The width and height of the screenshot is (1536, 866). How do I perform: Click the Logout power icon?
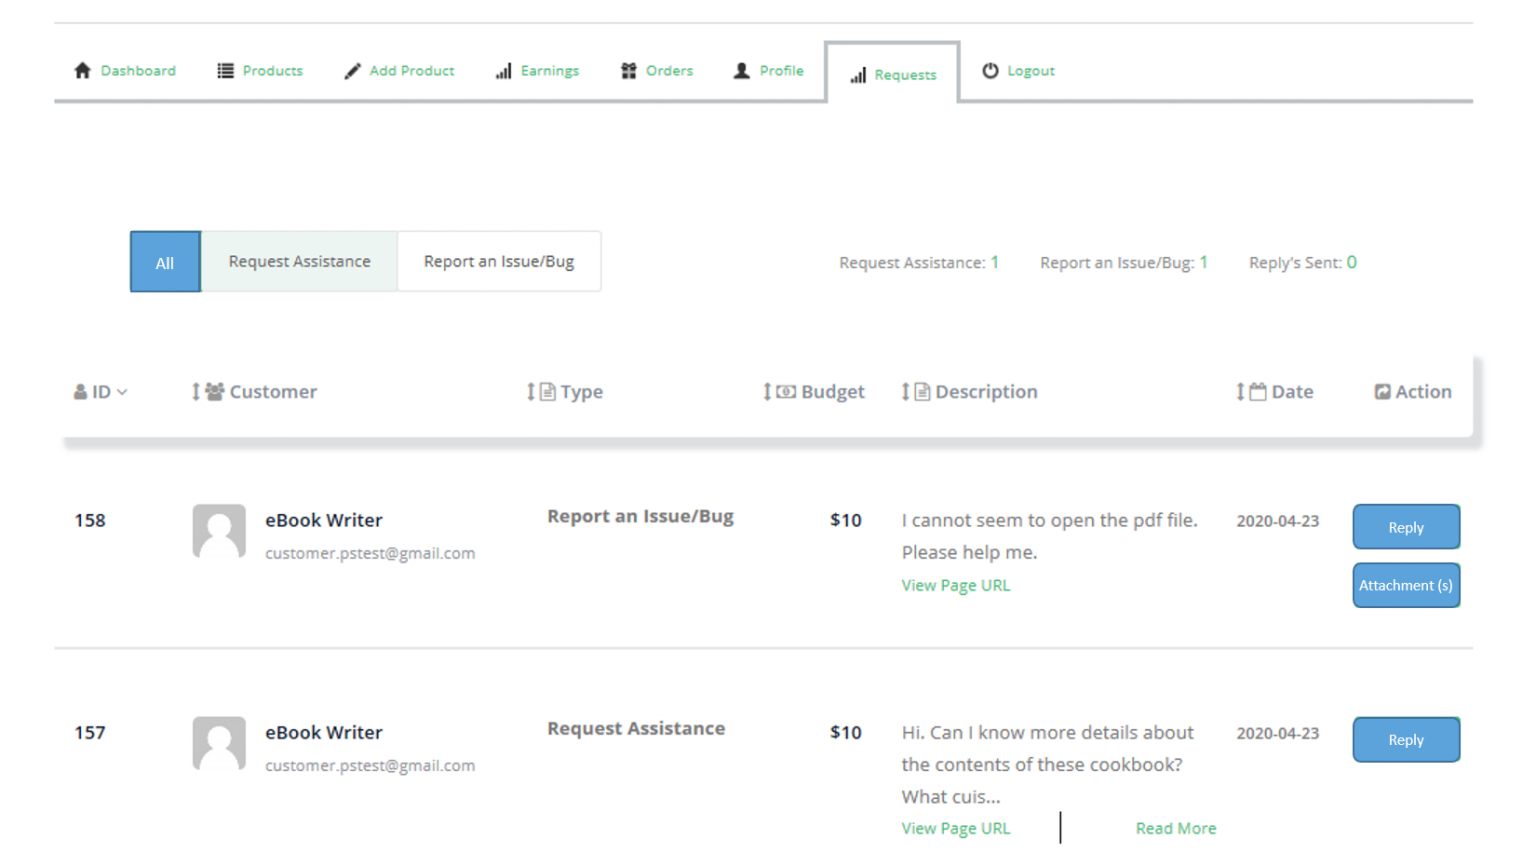coord(990,70)
